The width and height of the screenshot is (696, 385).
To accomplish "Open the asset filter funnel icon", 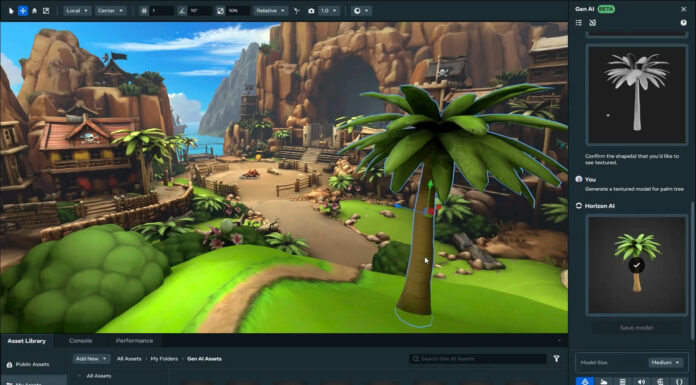I will [x=556, y=358].
